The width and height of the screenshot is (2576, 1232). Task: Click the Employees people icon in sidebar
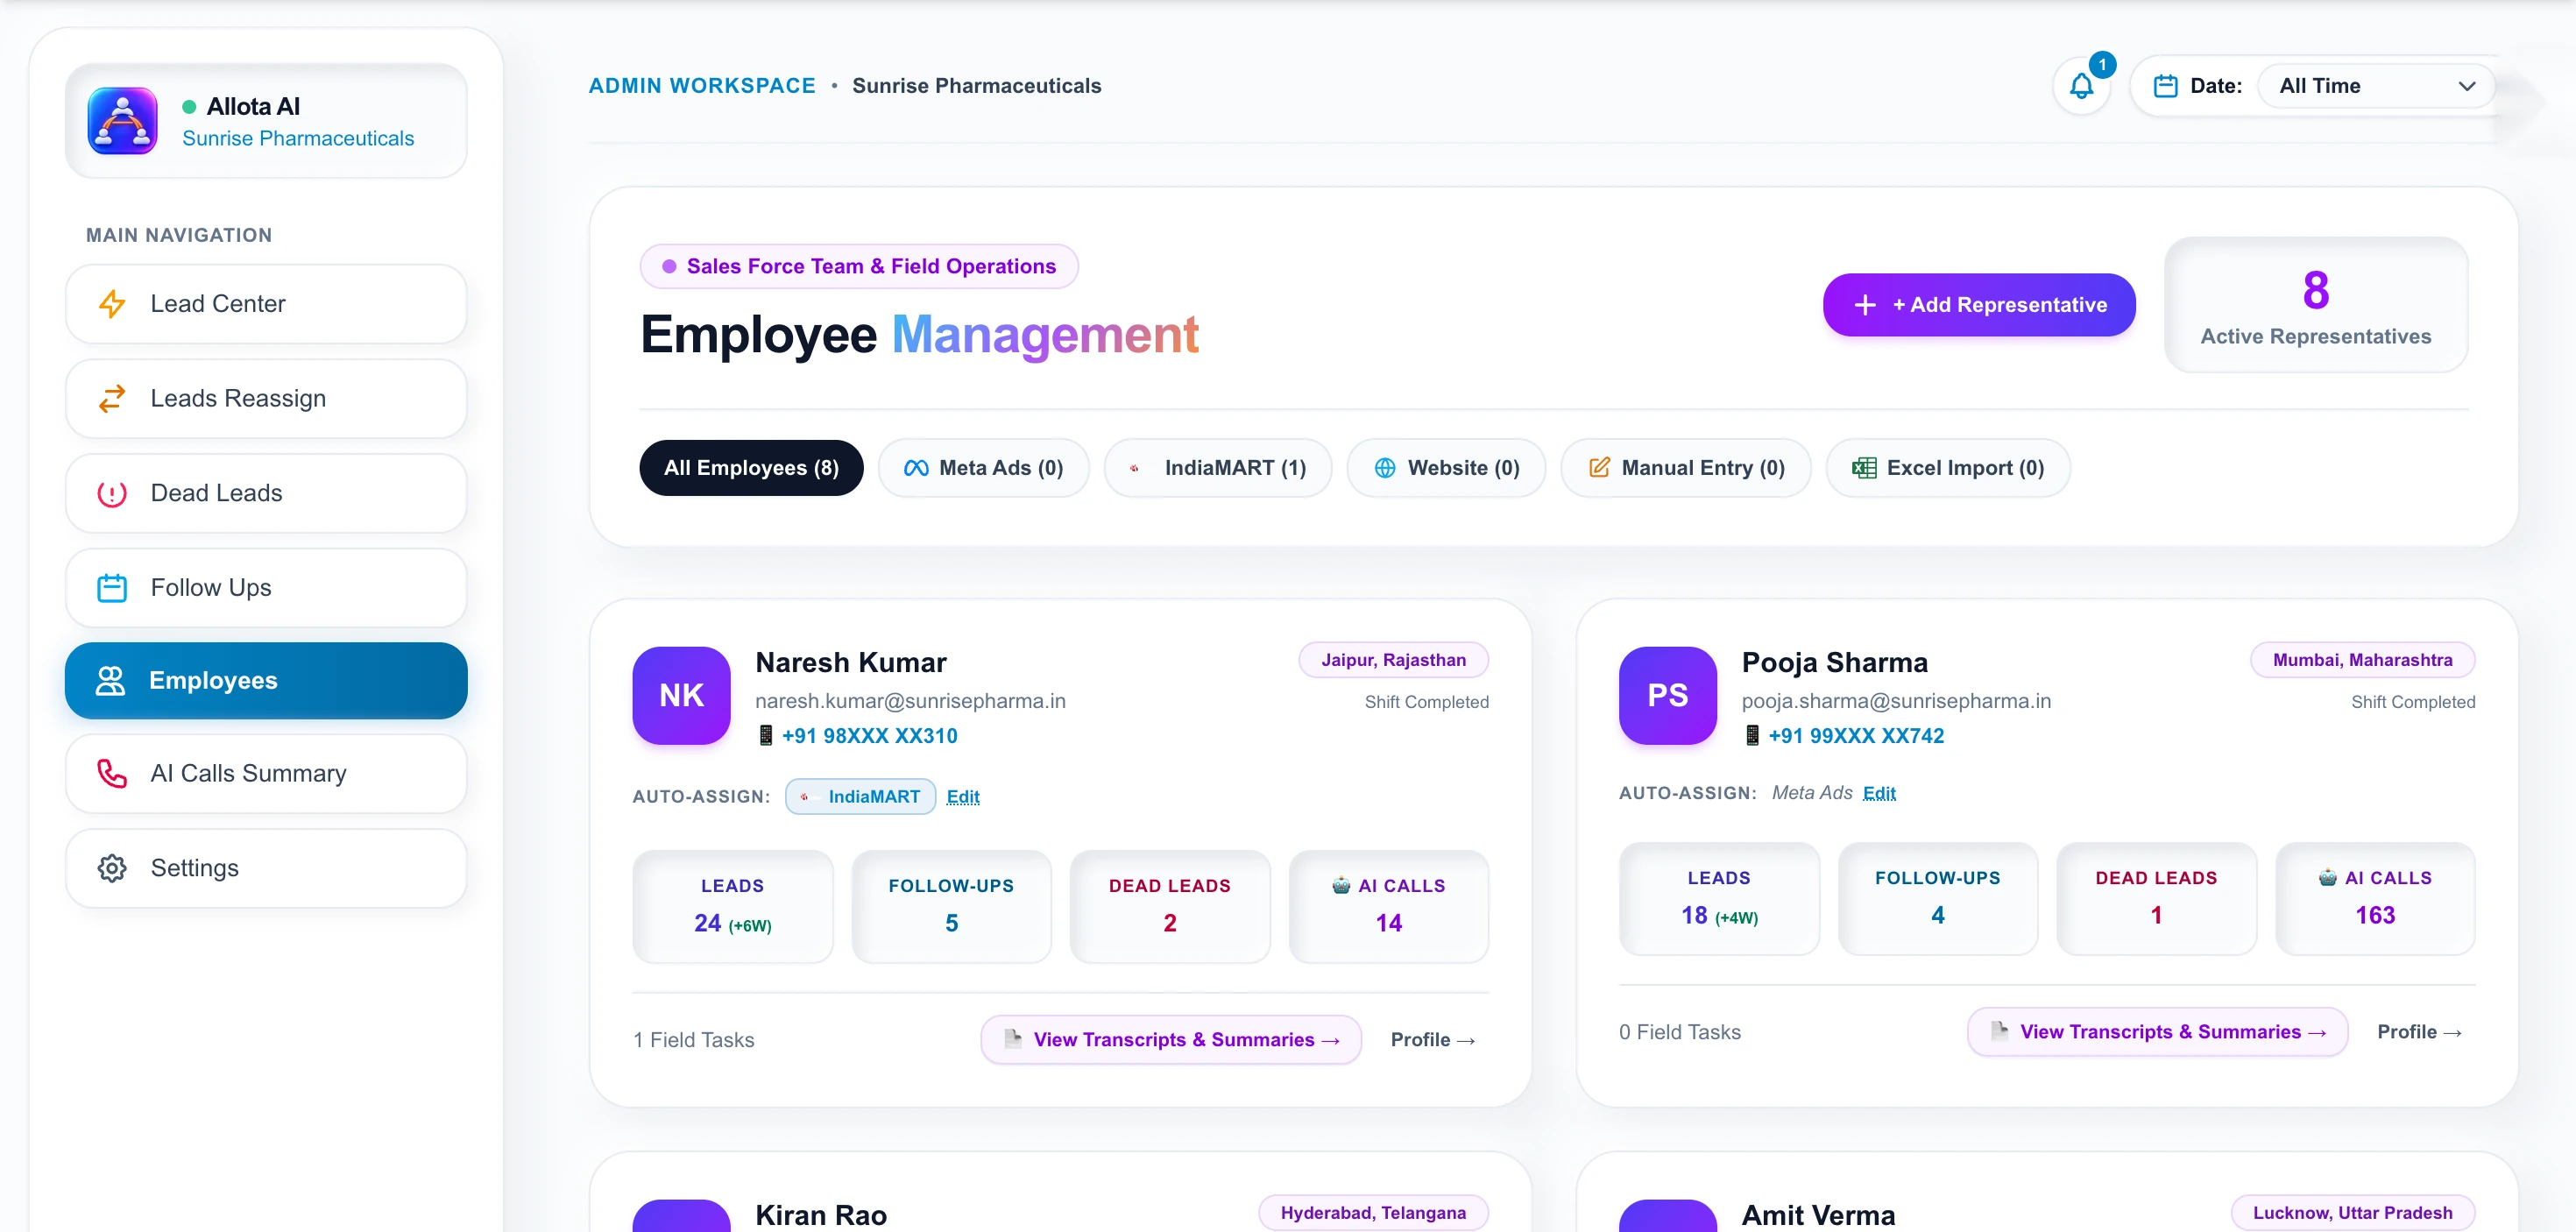click(110, 681)
